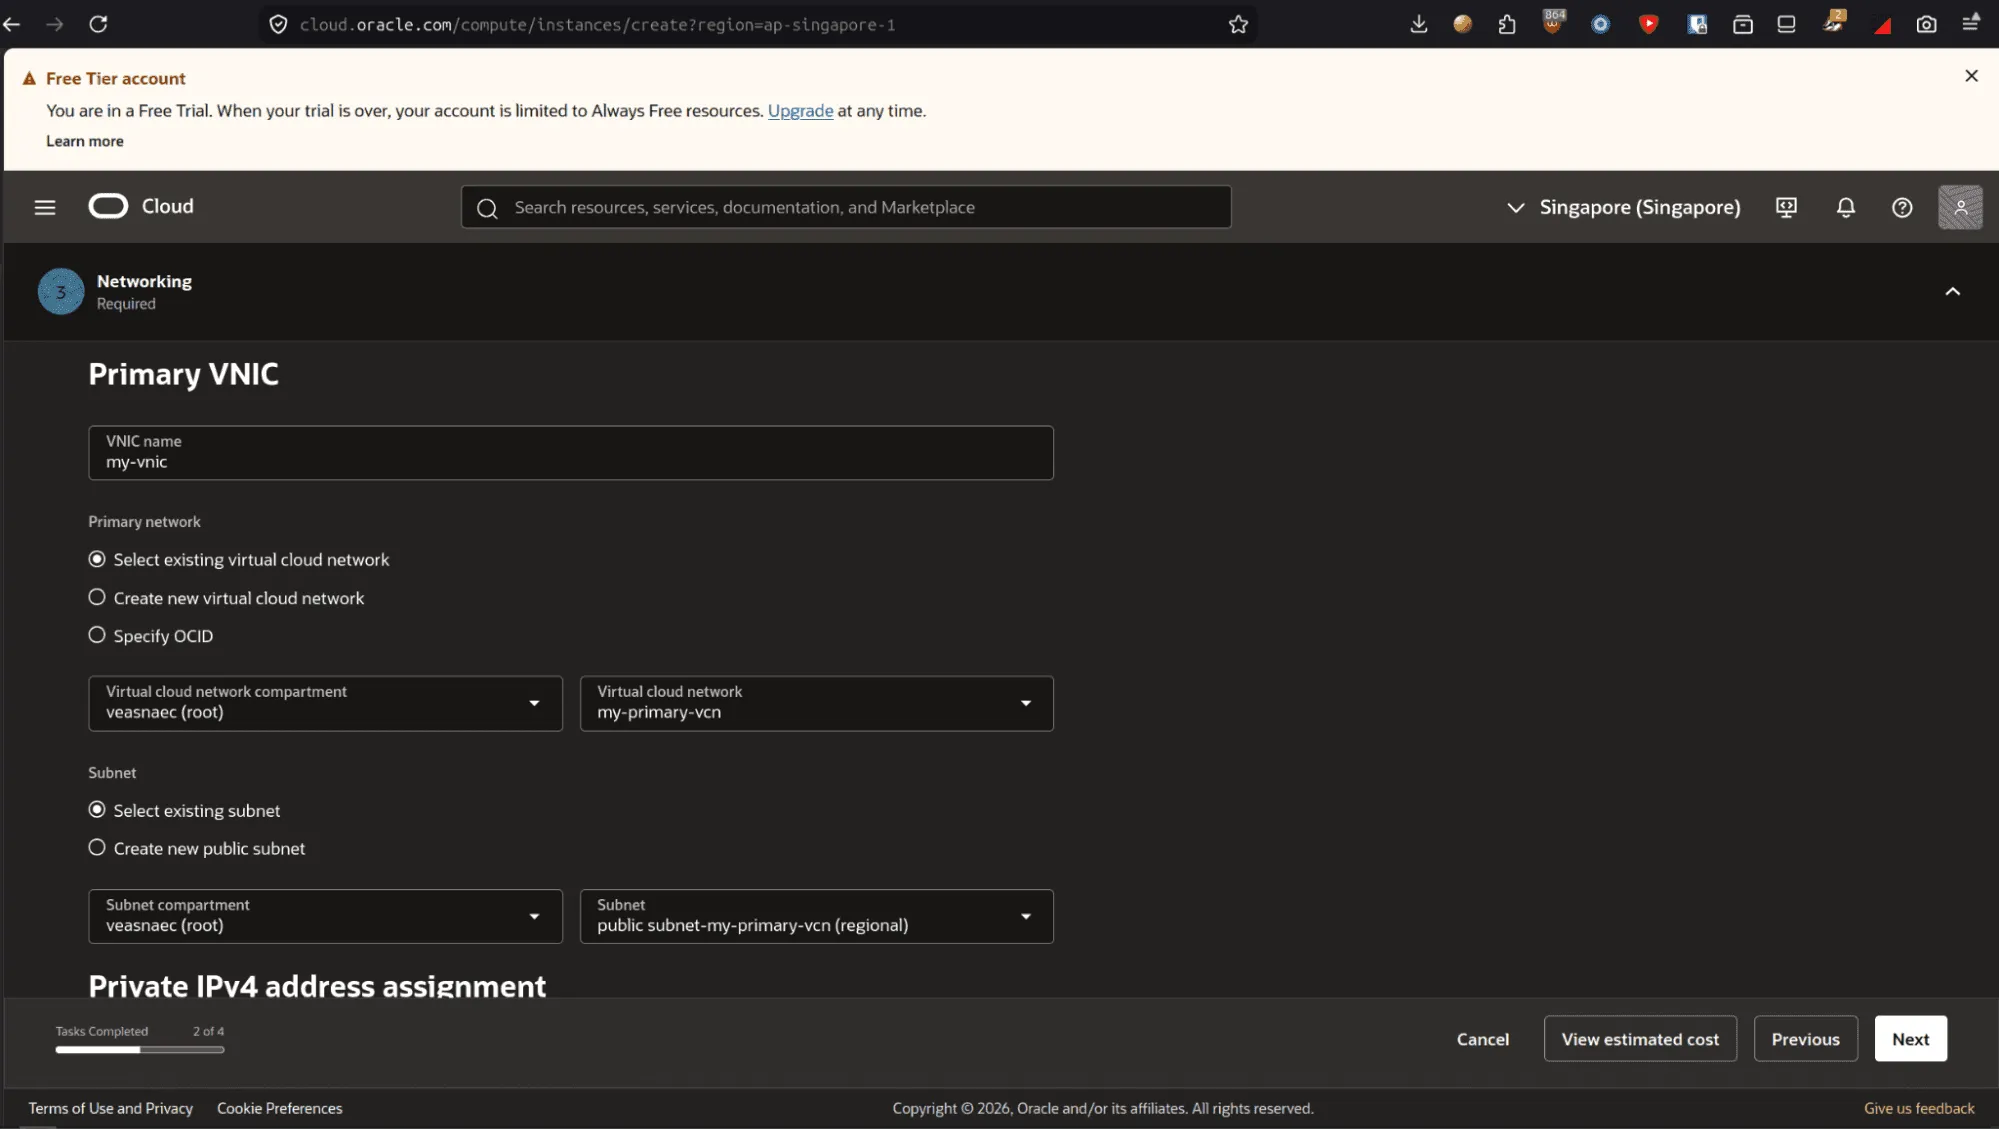This screenshot has height=1130, width=1999.
Task: Open the Singapore region selector
Action: pyautogui.click(x=1623, y=207)
